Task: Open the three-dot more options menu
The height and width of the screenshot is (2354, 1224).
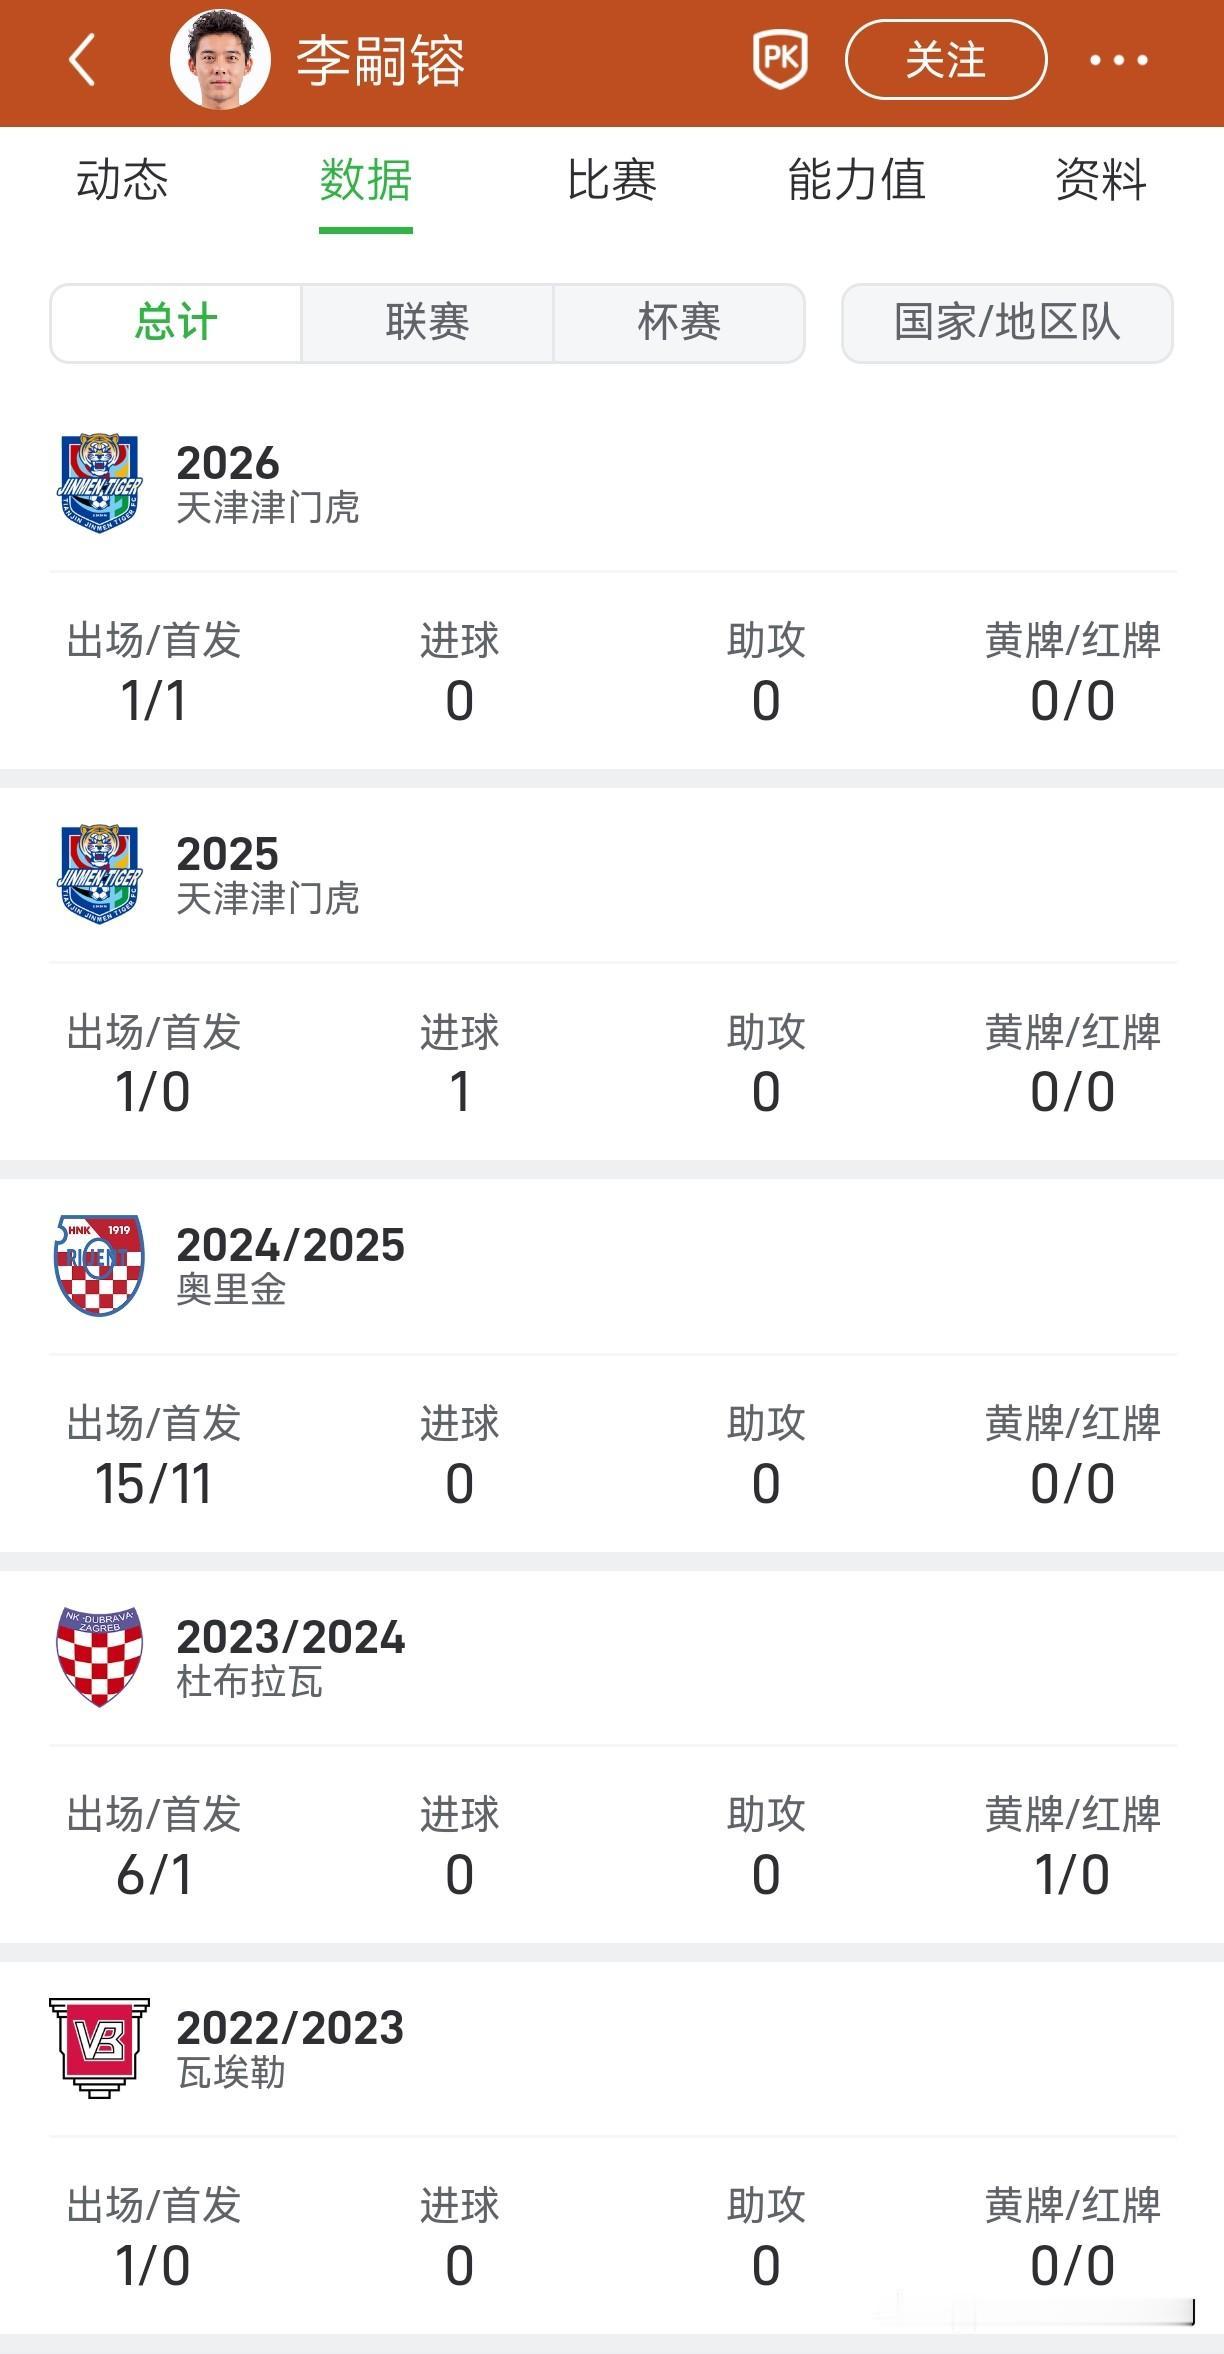Action: click(x=1119, y=60)
